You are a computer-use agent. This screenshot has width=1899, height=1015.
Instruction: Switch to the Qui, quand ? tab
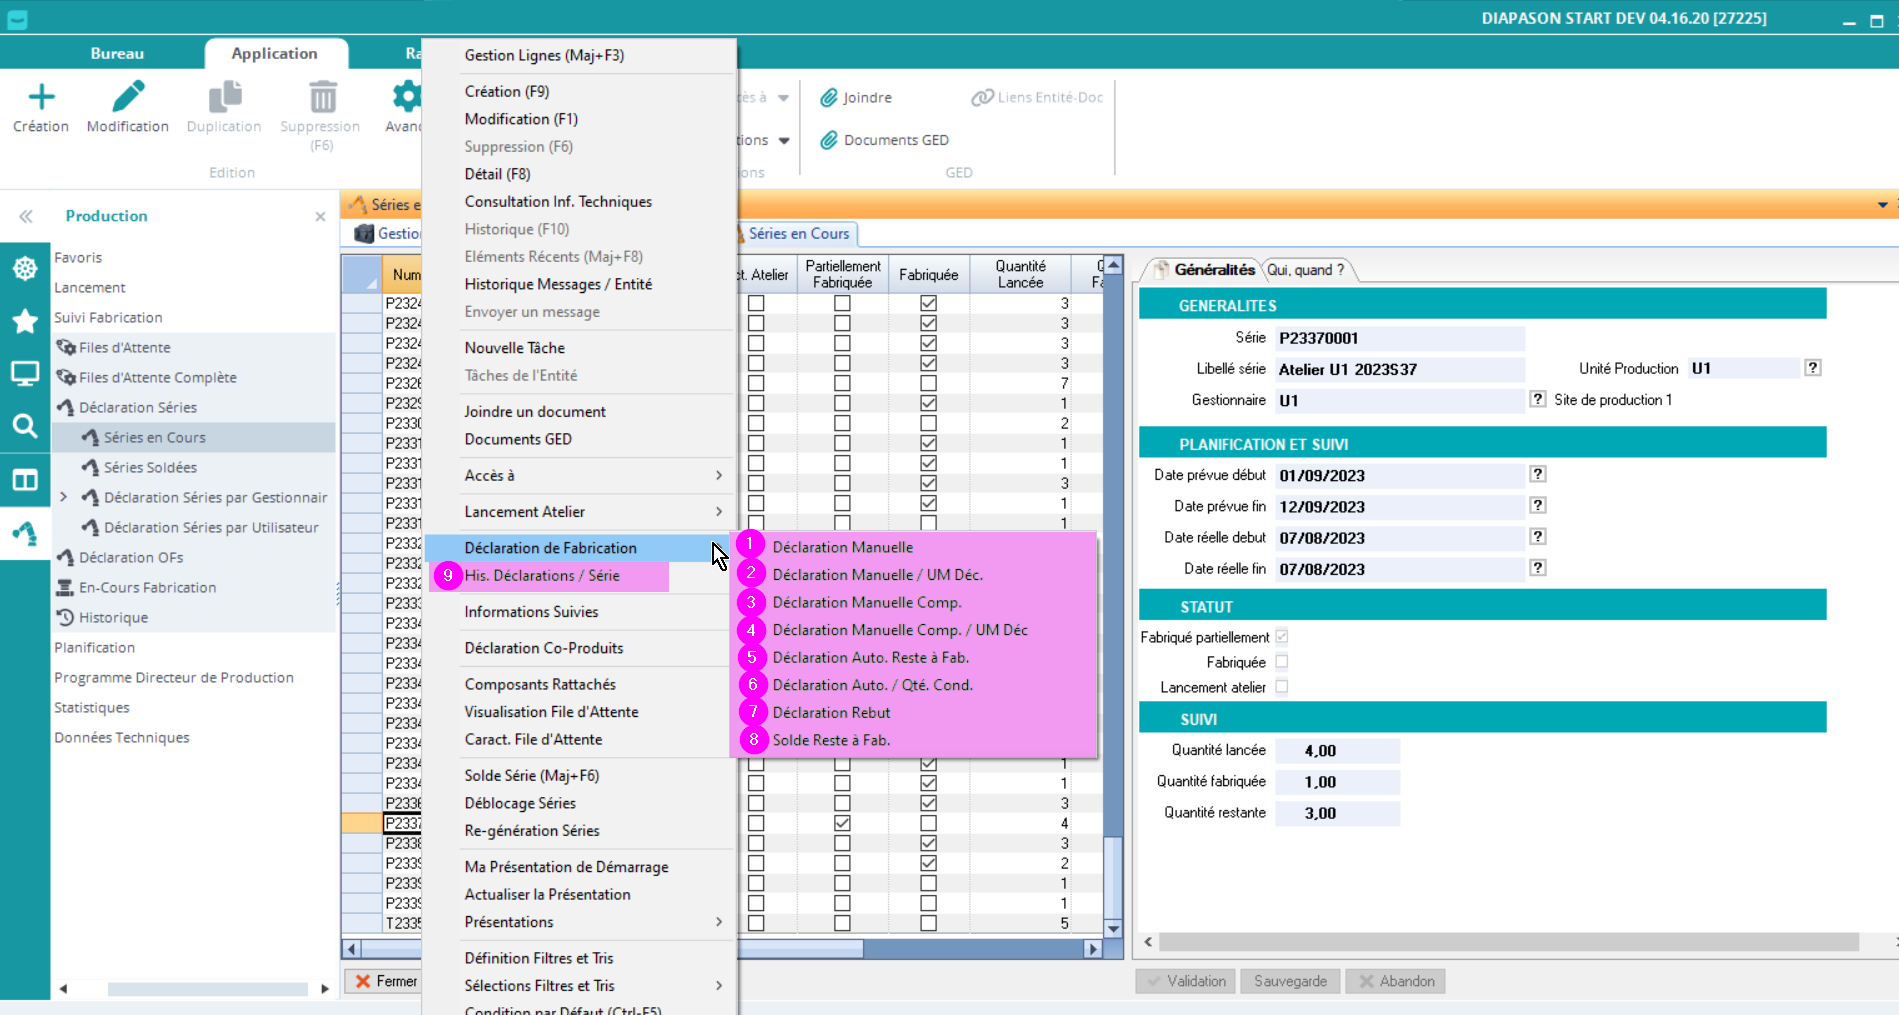click(x=1305, y=270)
